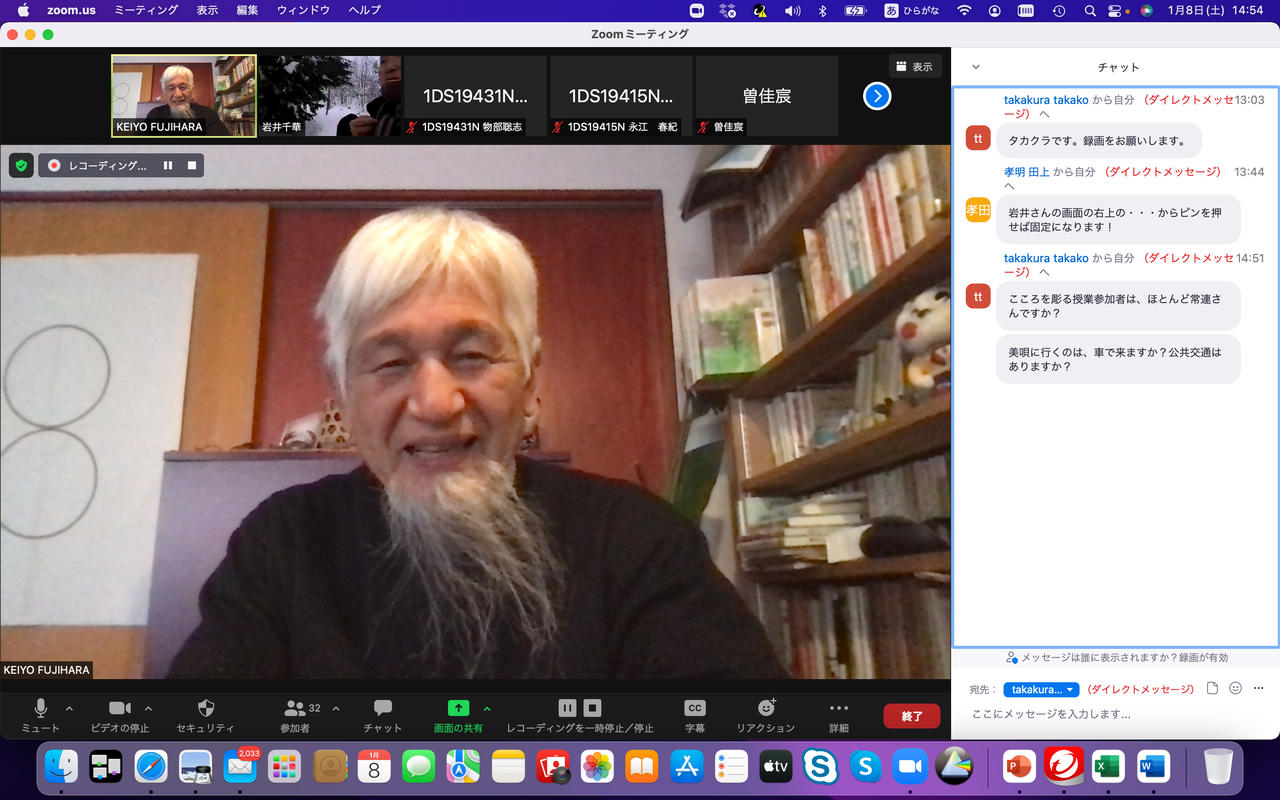This screenshot has height=800, width=1280.
Task: Stop video with the ビデオの停止 camera icon
Action: (120, 715)
